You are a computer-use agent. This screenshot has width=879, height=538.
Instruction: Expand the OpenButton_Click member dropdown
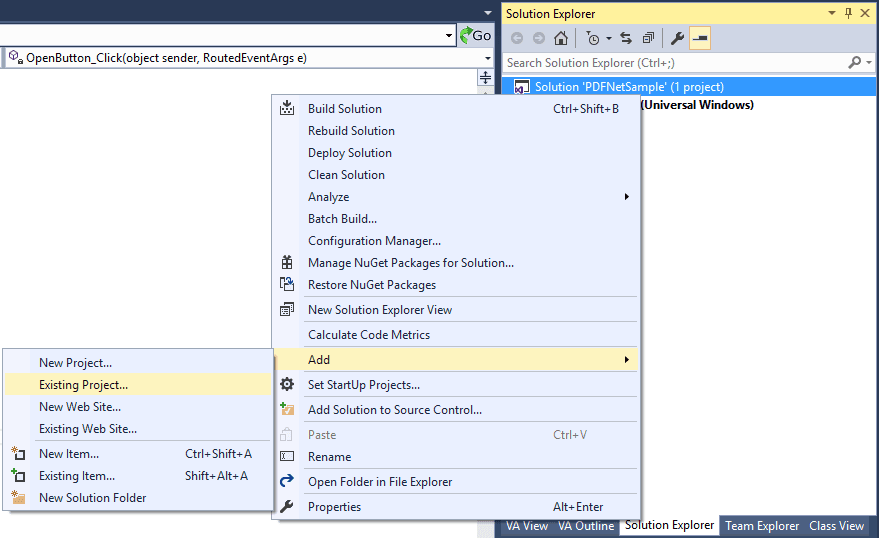coord(487,58)
